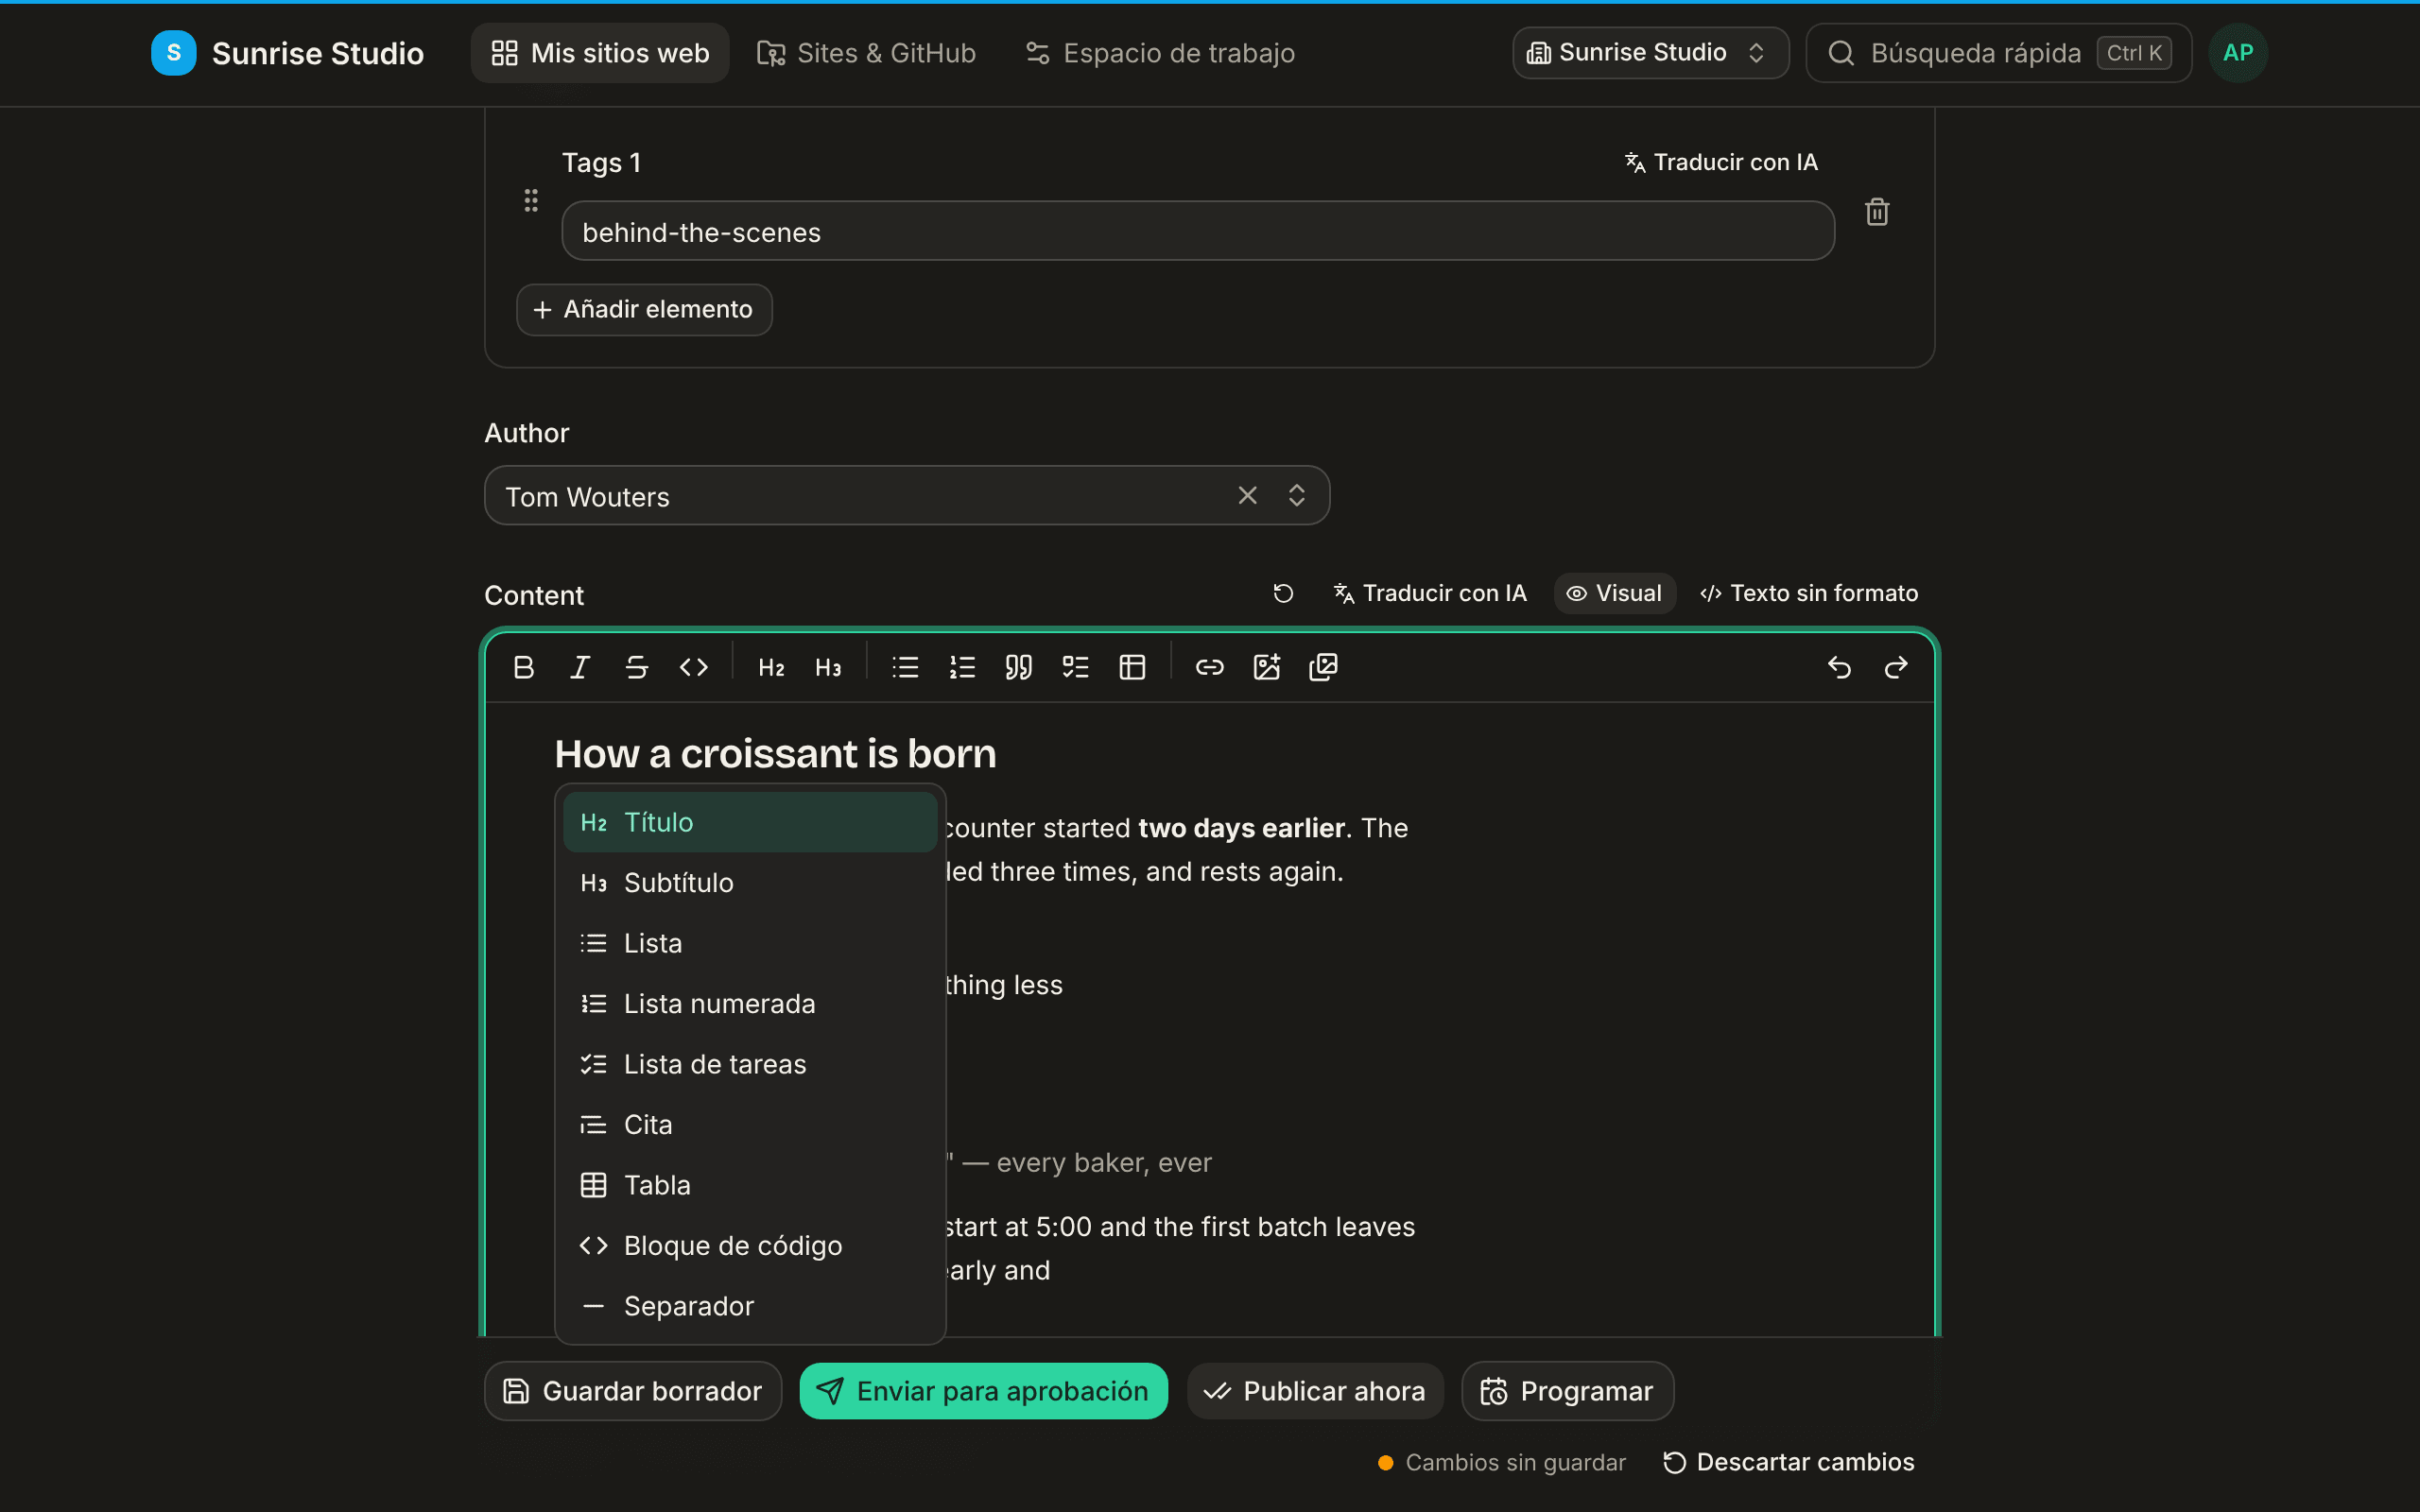The width and height of the screenshot is (2420, 1512).
Task: Choose Cita in block menu
Action: [x=750, y=1125]
